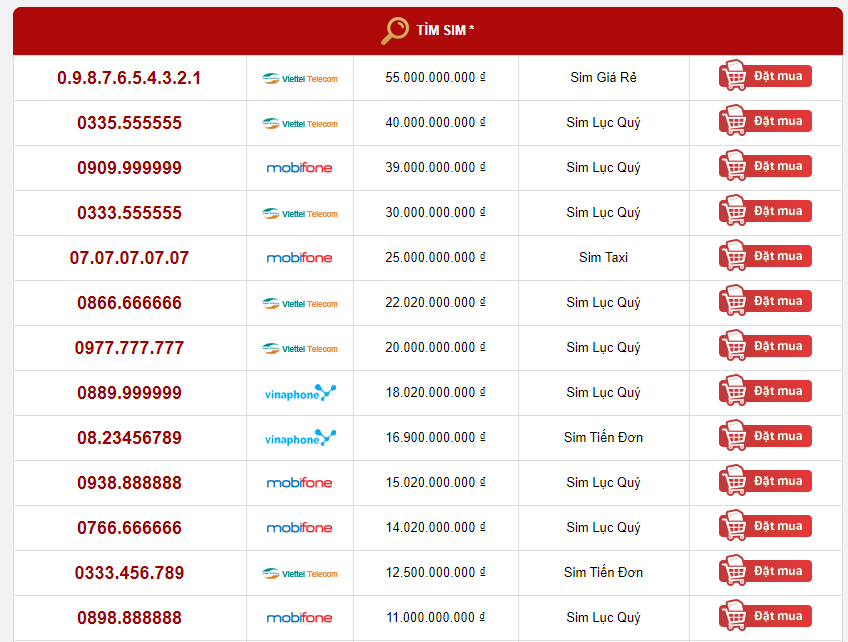Viewport: 848px width, 642px height.
Task: Open SIM number 07.07.07.07.07
Action: tap(129, 257)
